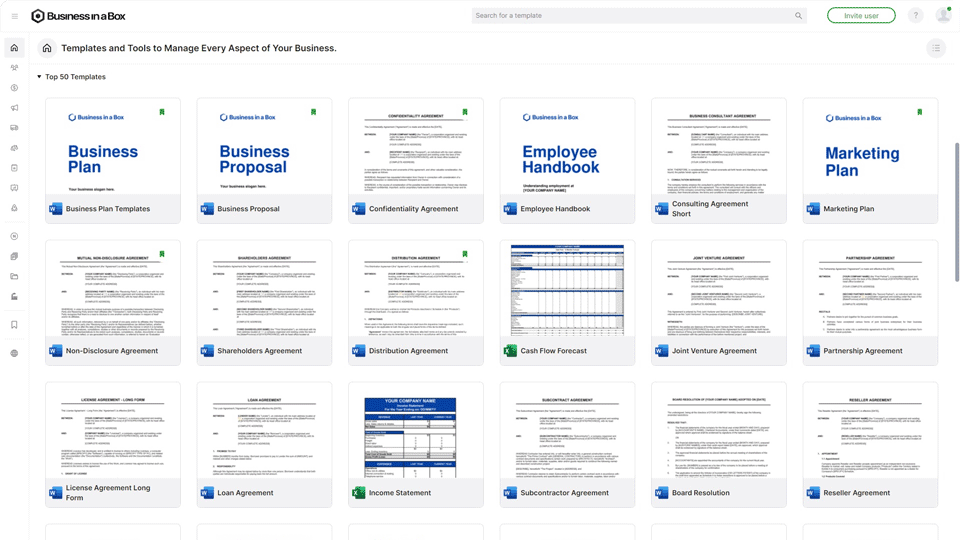Viewport: 960px width, 540px height.
Task: Open the Employee Handbook thumbnail
Action: click(x=567, y=147)
